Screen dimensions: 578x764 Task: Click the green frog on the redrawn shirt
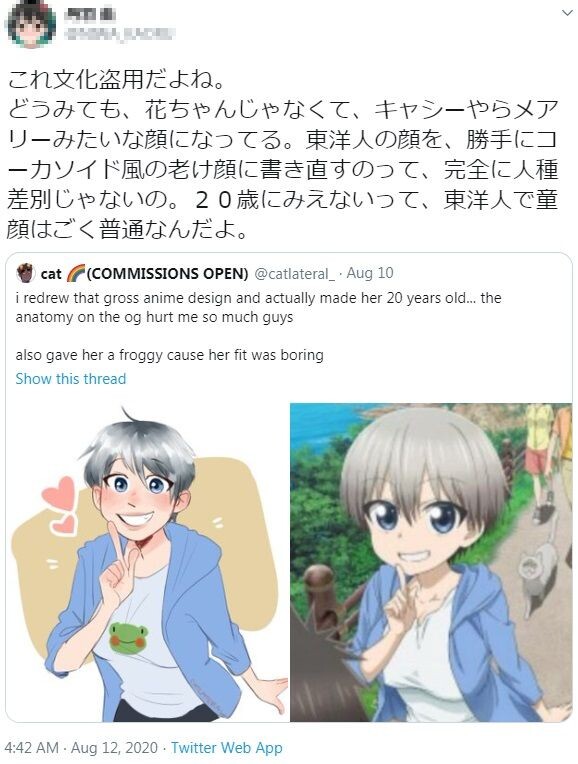128,637
